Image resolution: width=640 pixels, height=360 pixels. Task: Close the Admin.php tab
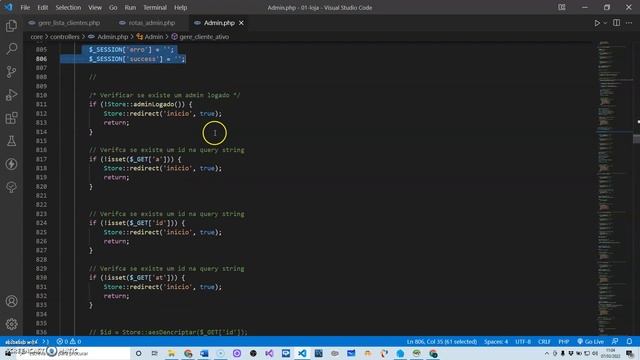tap(241, 23)
